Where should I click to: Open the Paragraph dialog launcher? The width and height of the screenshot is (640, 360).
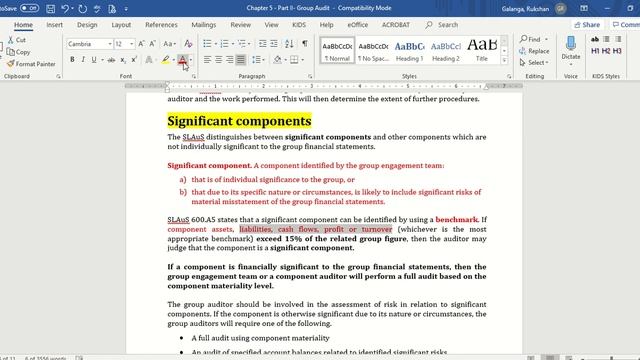pyautogui.click(x=310, y=76)
